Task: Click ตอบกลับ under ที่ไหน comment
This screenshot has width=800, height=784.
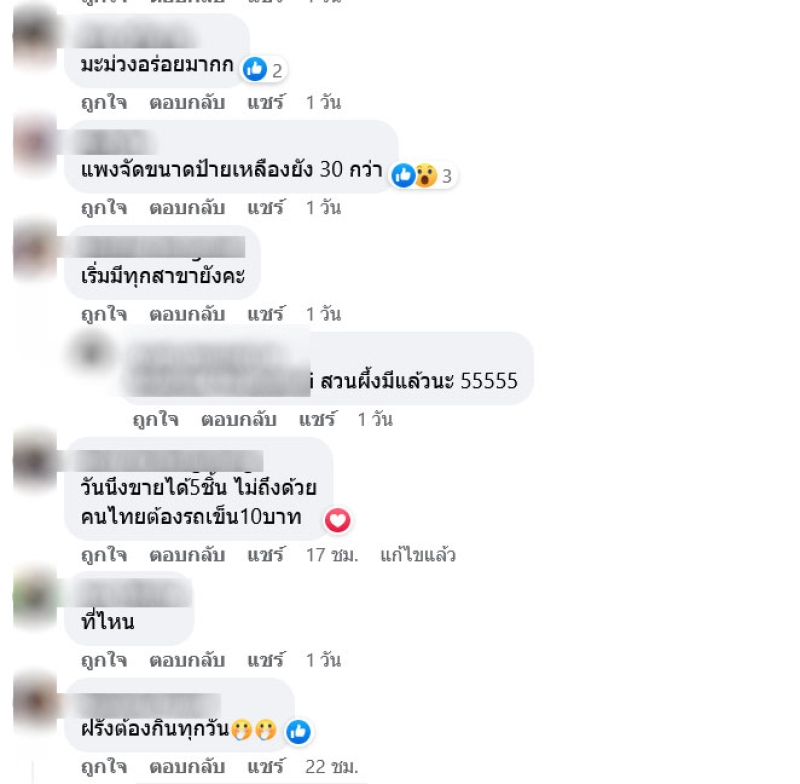Action: pyautogui.click(x=187, y=661)
